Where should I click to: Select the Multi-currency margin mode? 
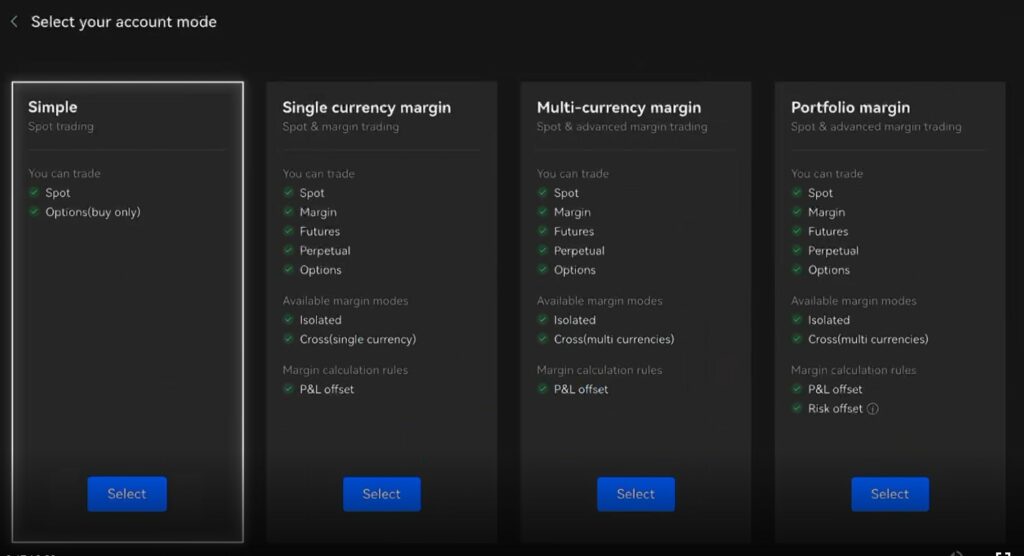tap(635, 494)
